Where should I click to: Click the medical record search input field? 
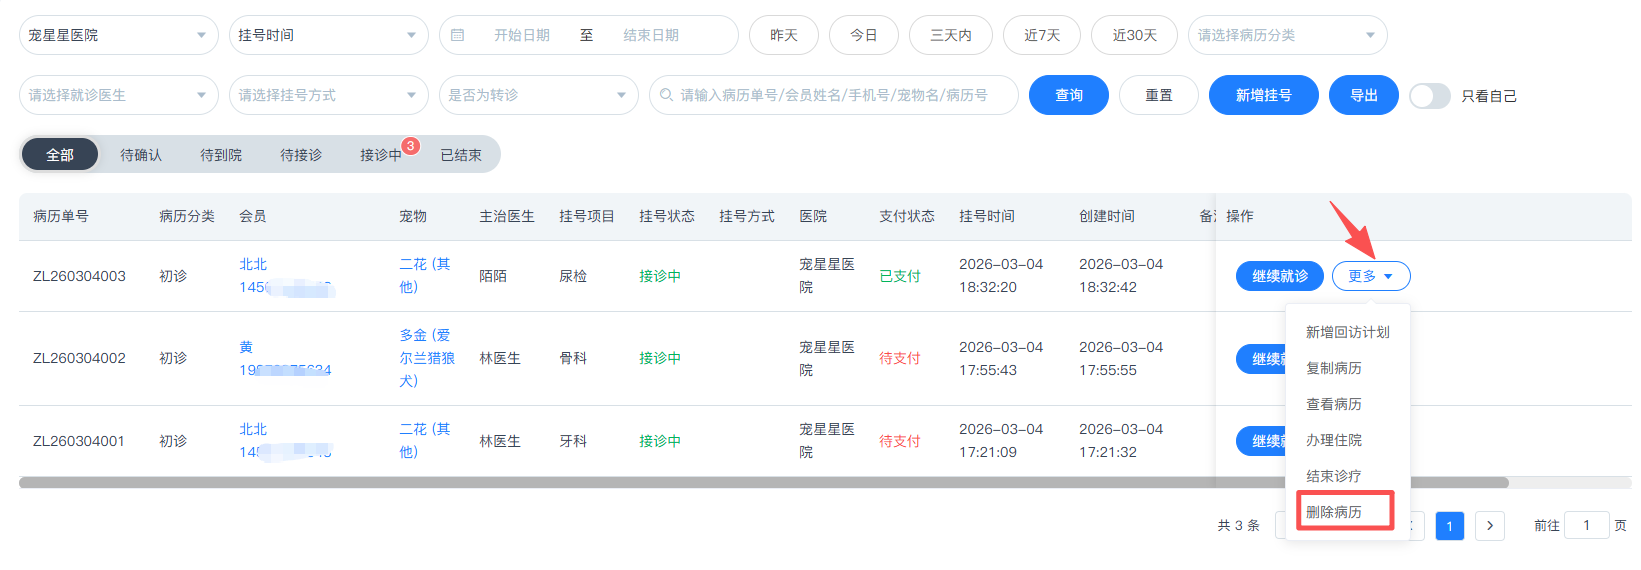840,95
